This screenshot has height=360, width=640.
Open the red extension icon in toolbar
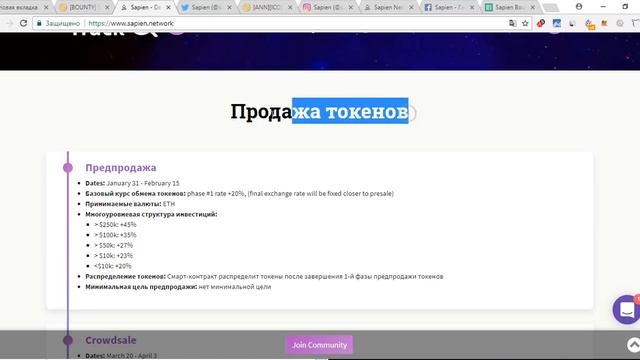pos(541,23)
